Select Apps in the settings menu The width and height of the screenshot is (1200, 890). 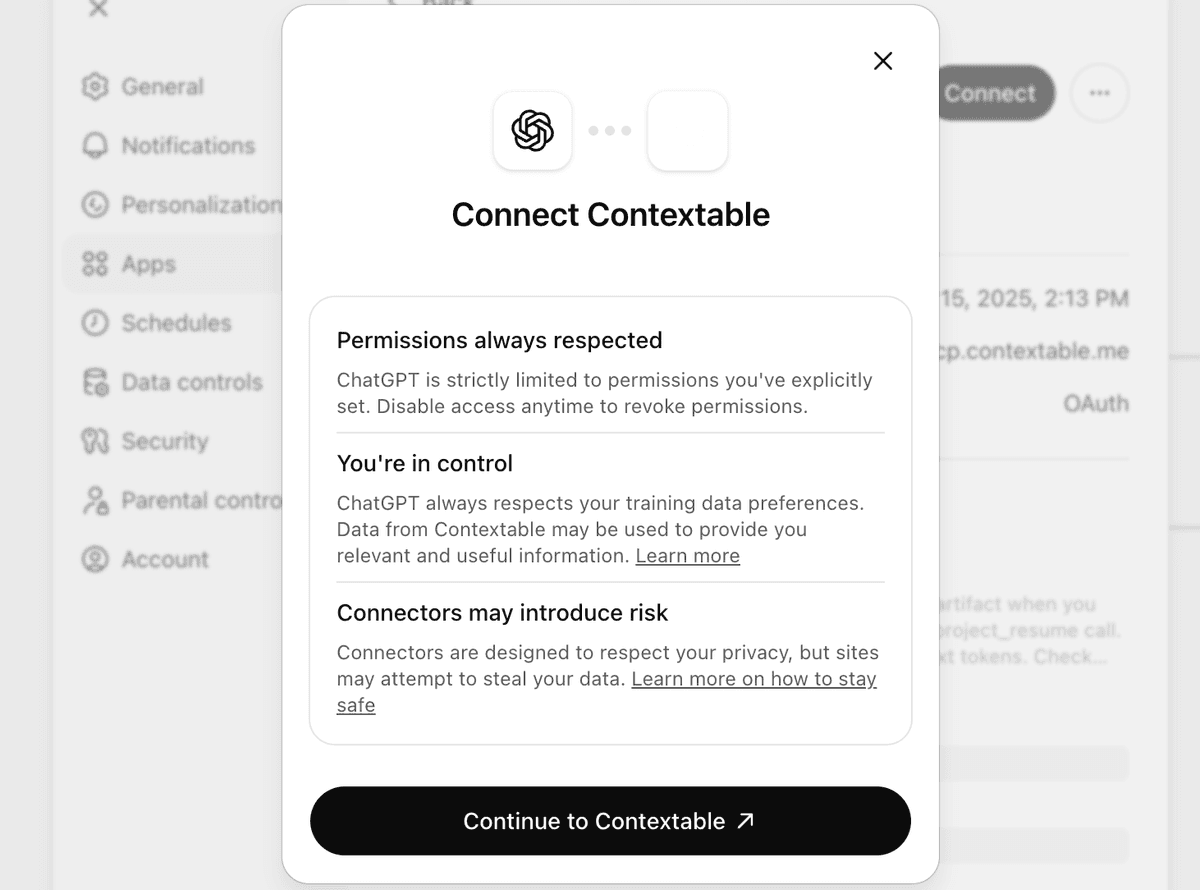pos(148,264)
